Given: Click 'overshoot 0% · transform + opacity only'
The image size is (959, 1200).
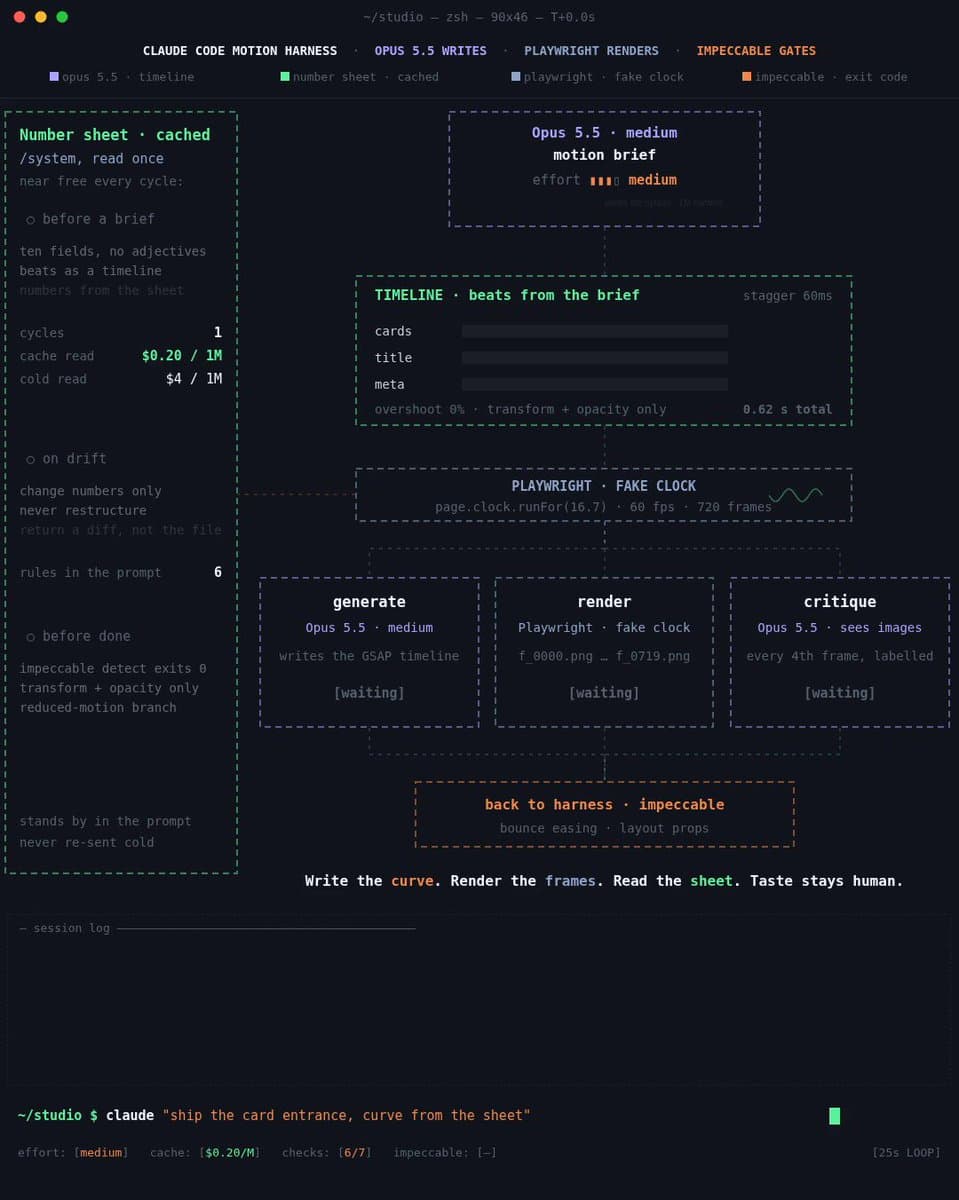Looking at the screenshot, I should click(x=520, y=409).
